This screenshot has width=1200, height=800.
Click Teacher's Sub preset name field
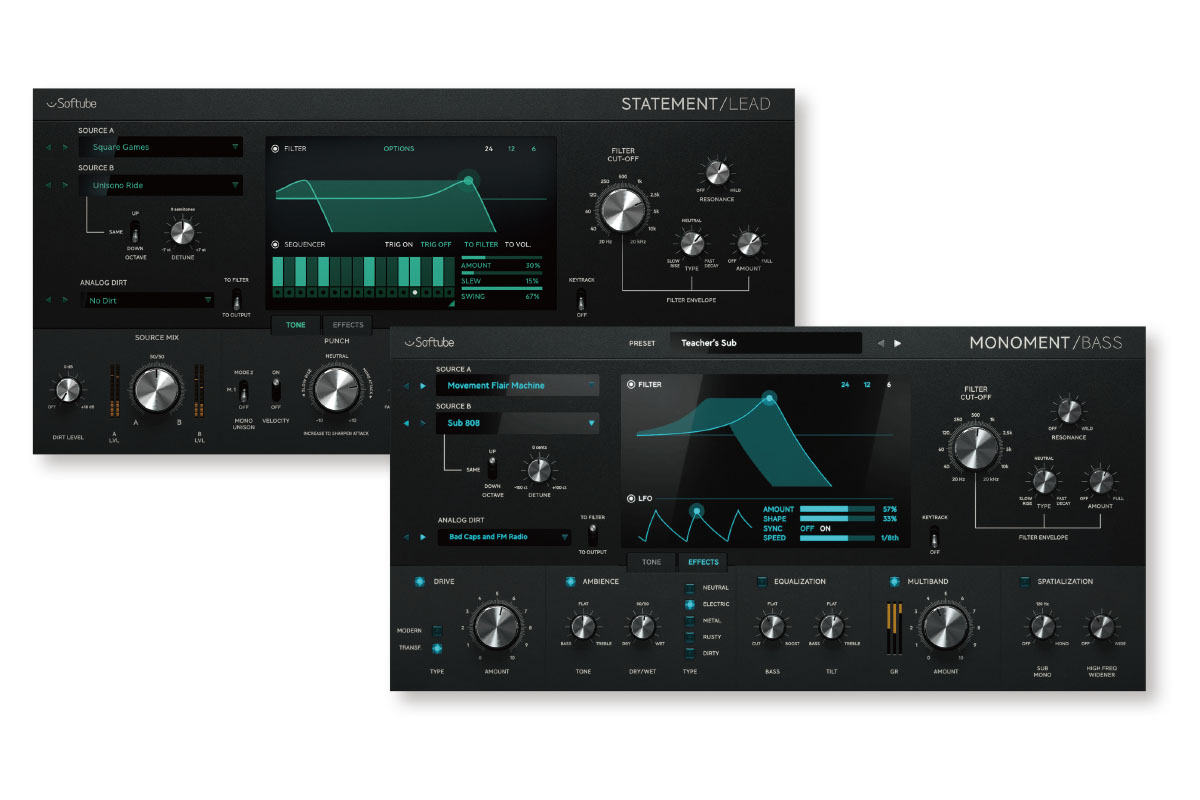766,343
